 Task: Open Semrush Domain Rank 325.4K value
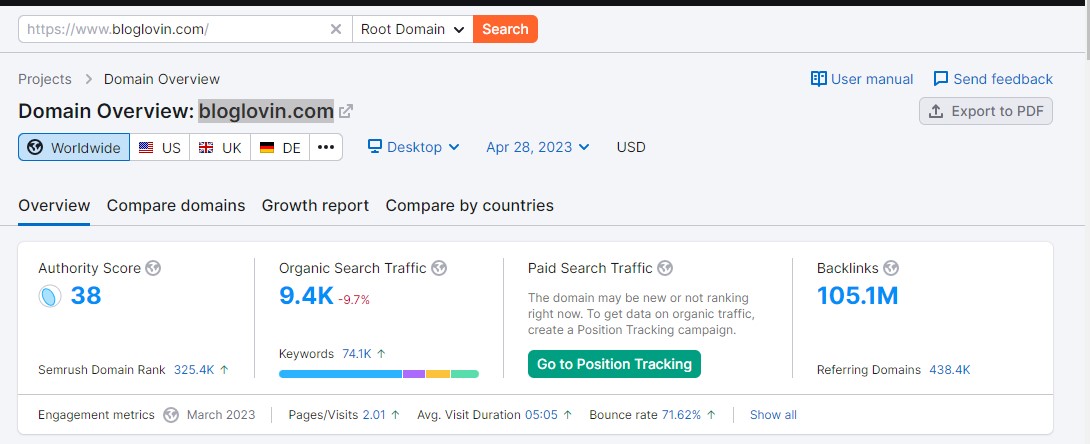tap(194, 370)
